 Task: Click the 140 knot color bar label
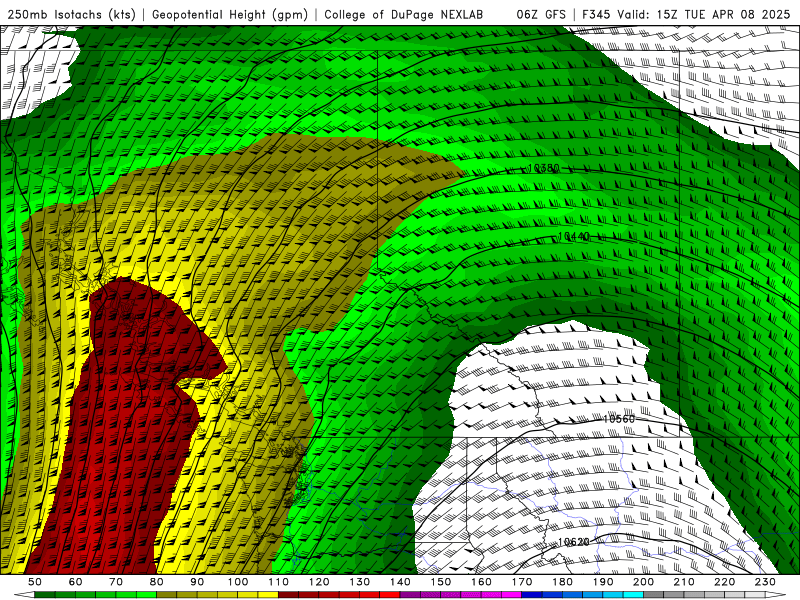pos(400,582)
